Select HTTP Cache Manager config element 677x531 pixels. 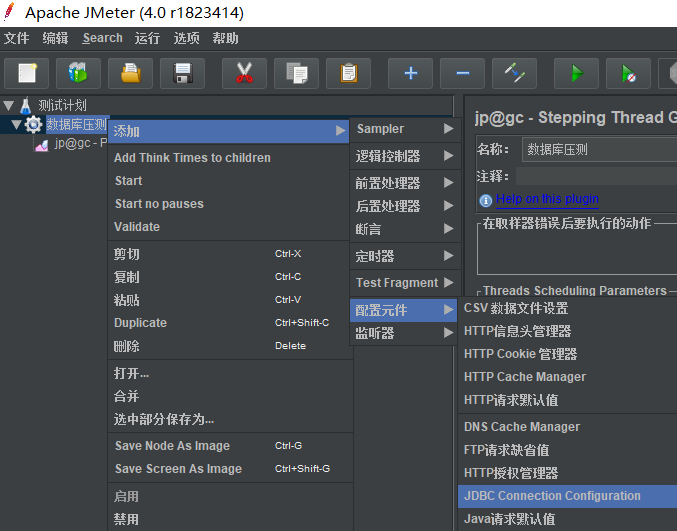(x=568, y=377)
